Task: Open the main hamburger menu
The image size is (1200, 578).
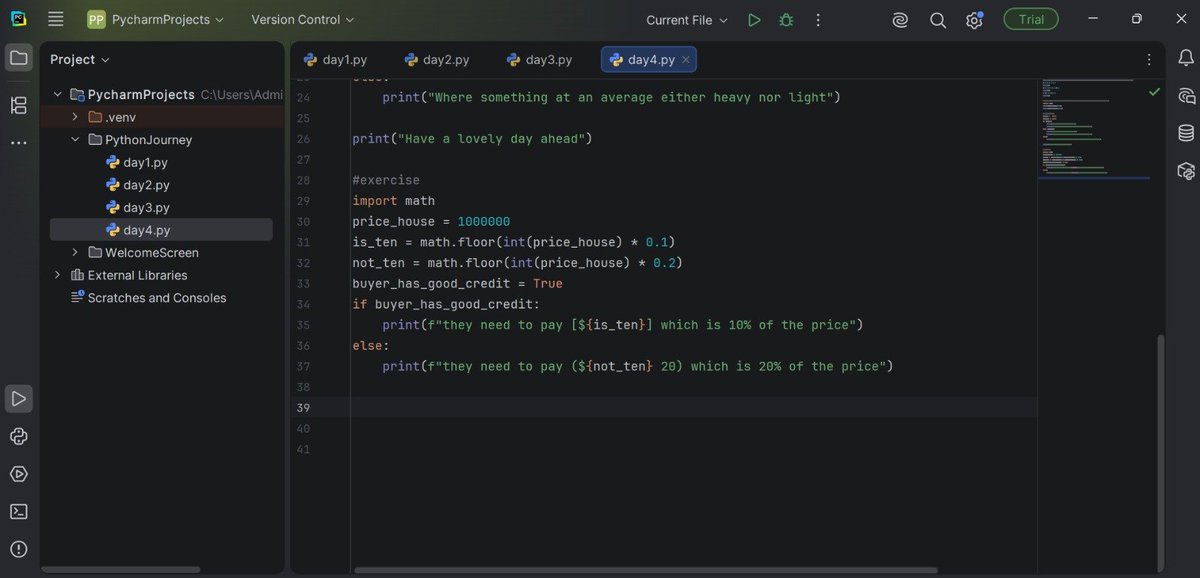Action: pyautogui.click(x=56, y=19)
